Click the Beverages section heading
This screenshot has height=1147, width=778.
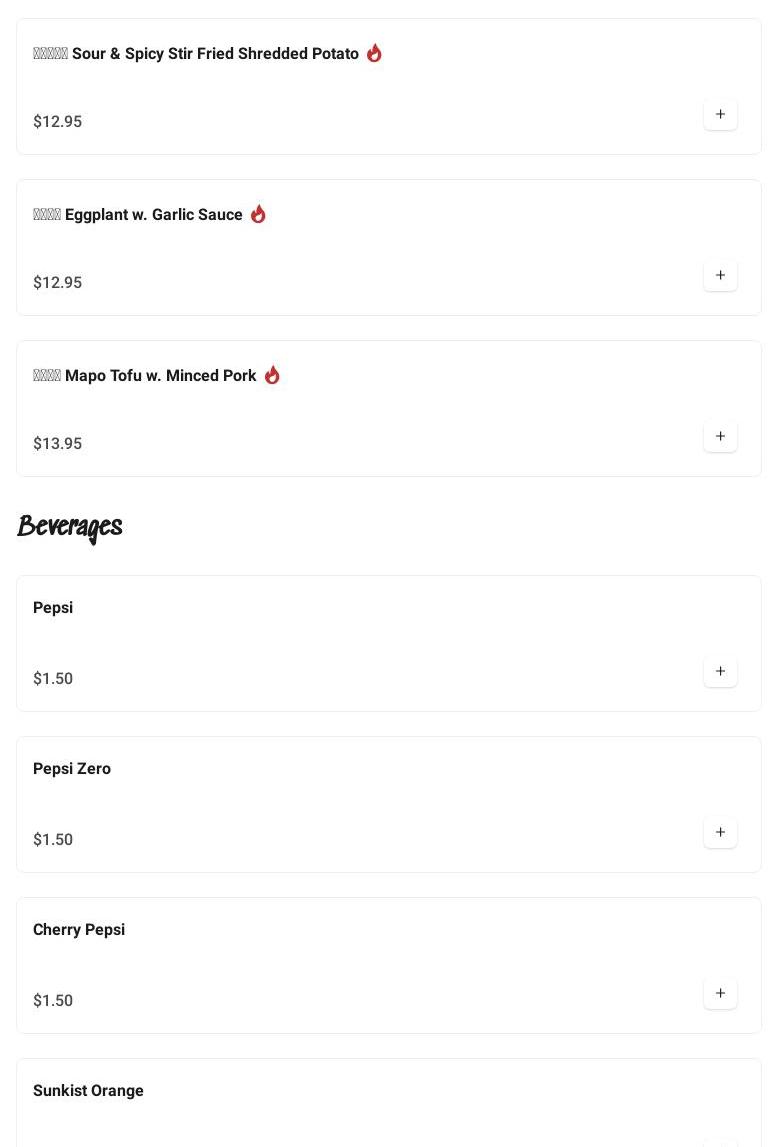70,526
